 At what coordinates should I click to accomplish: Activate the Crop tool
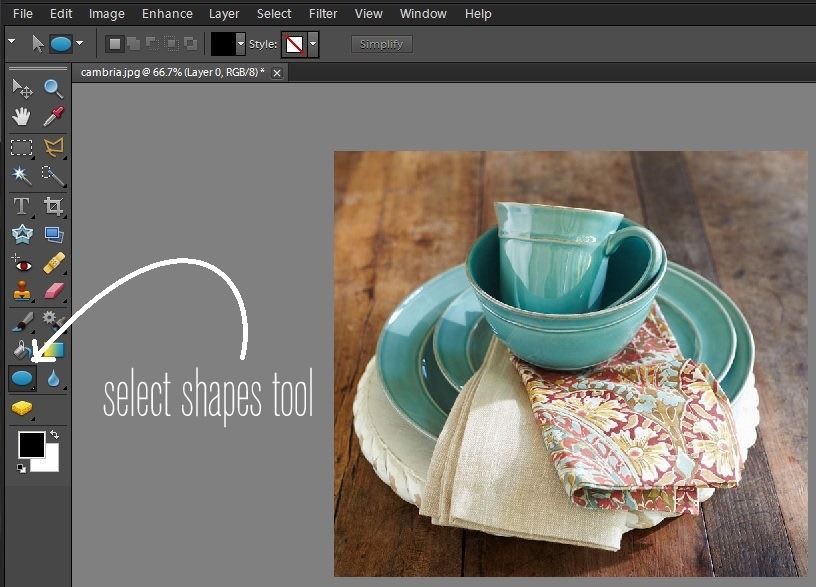[x=53, y=206]
